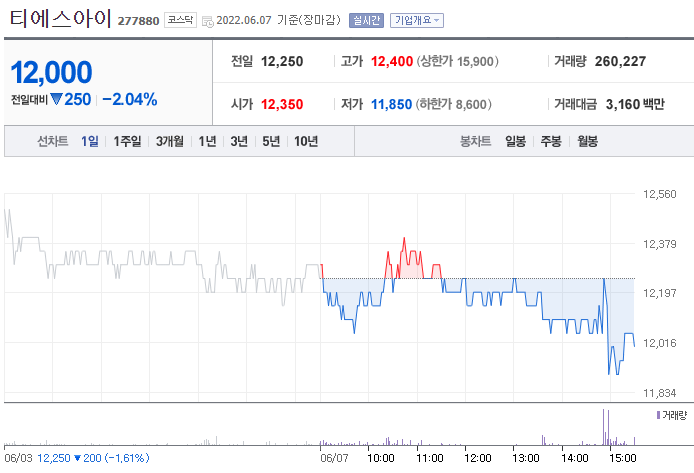Viewport: 694px width, 473px height.
Task: Expand the 기업개요 dropdown
Action: pyautogui.click(x=416, y=20)
